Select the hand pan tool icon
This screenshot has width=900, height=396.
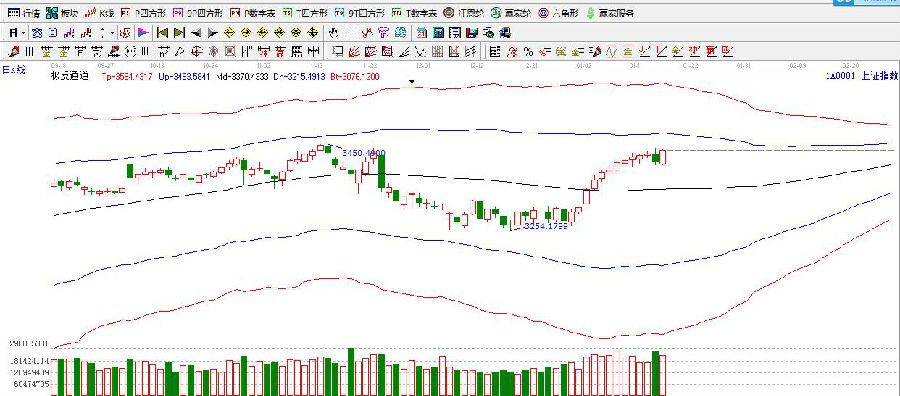pyautogui.click(x=333, y=33)
